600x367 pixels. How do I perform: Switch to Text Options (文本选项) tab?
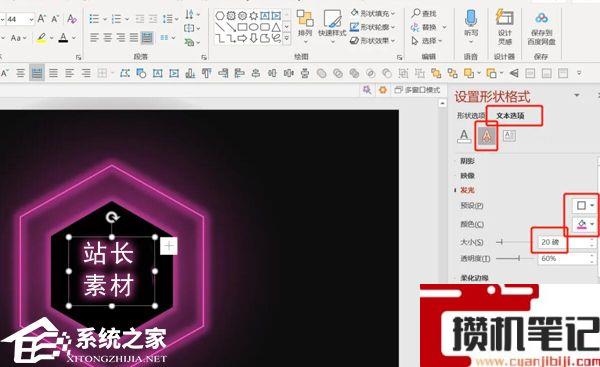pos(510,116)
